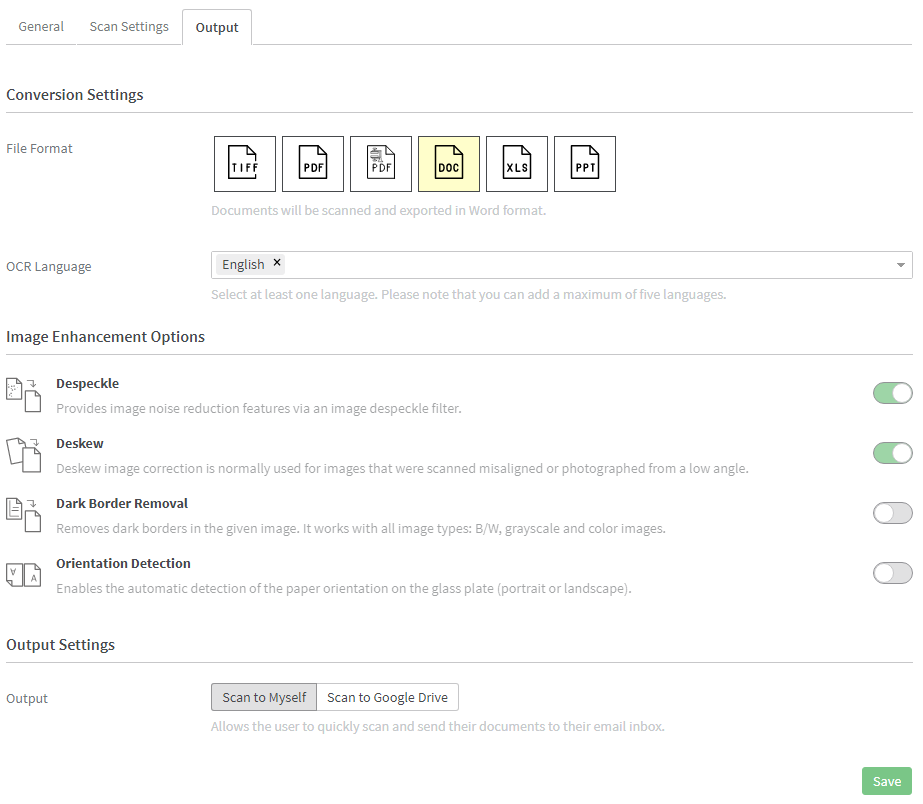
Task: Switch to the General tab
Action: [x=41, y=27]
